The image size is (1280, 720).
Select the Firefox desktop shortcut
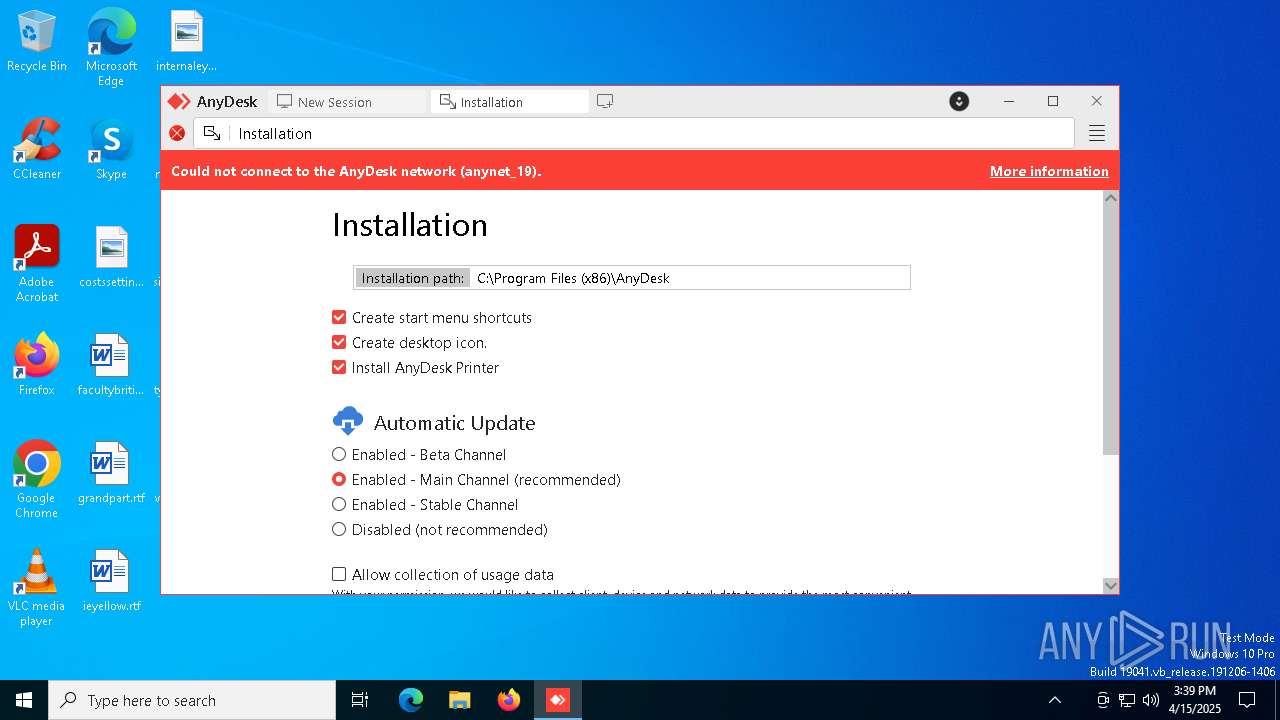click(37, 365)
